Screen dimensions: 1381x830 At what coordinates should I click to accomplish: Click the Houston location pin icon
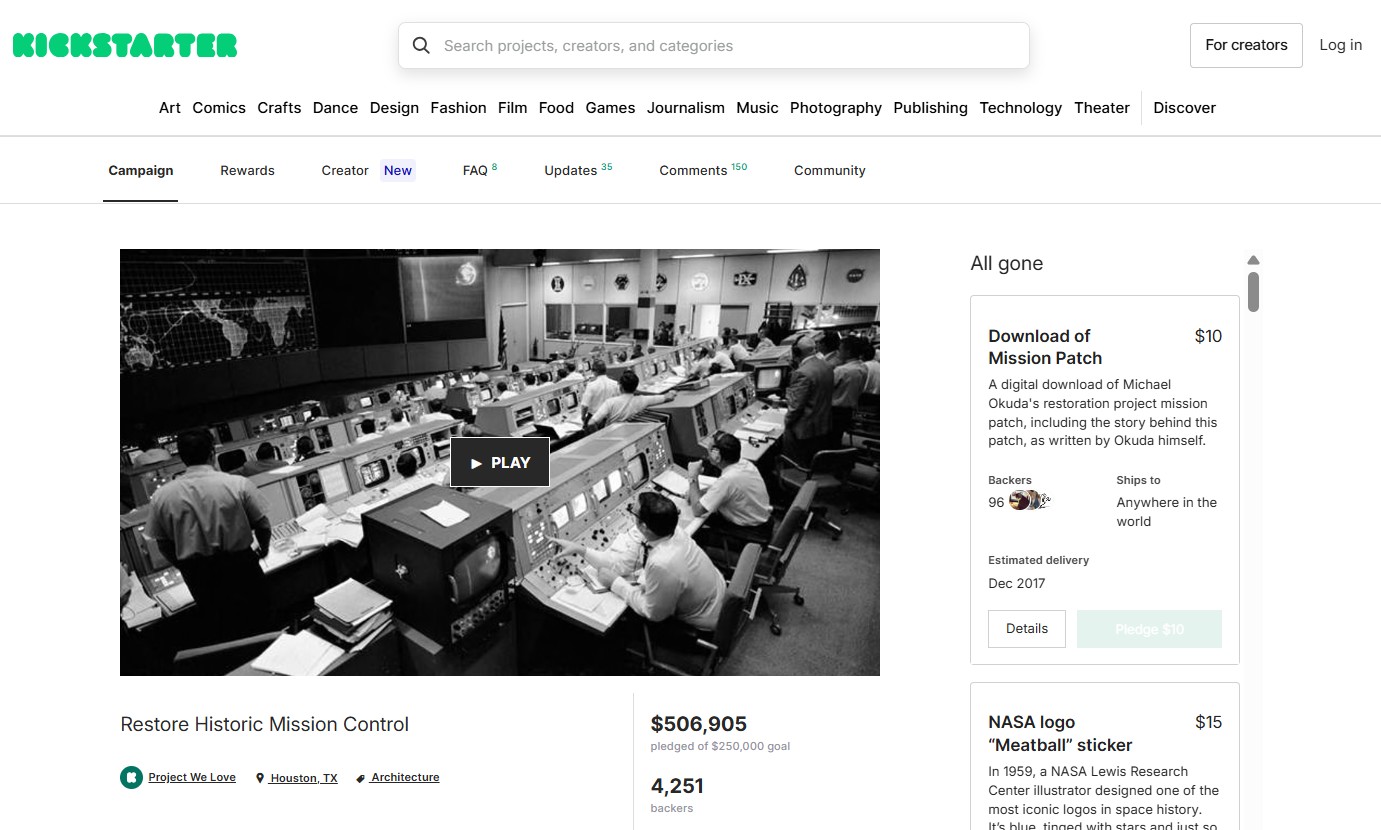click(260, 778)
